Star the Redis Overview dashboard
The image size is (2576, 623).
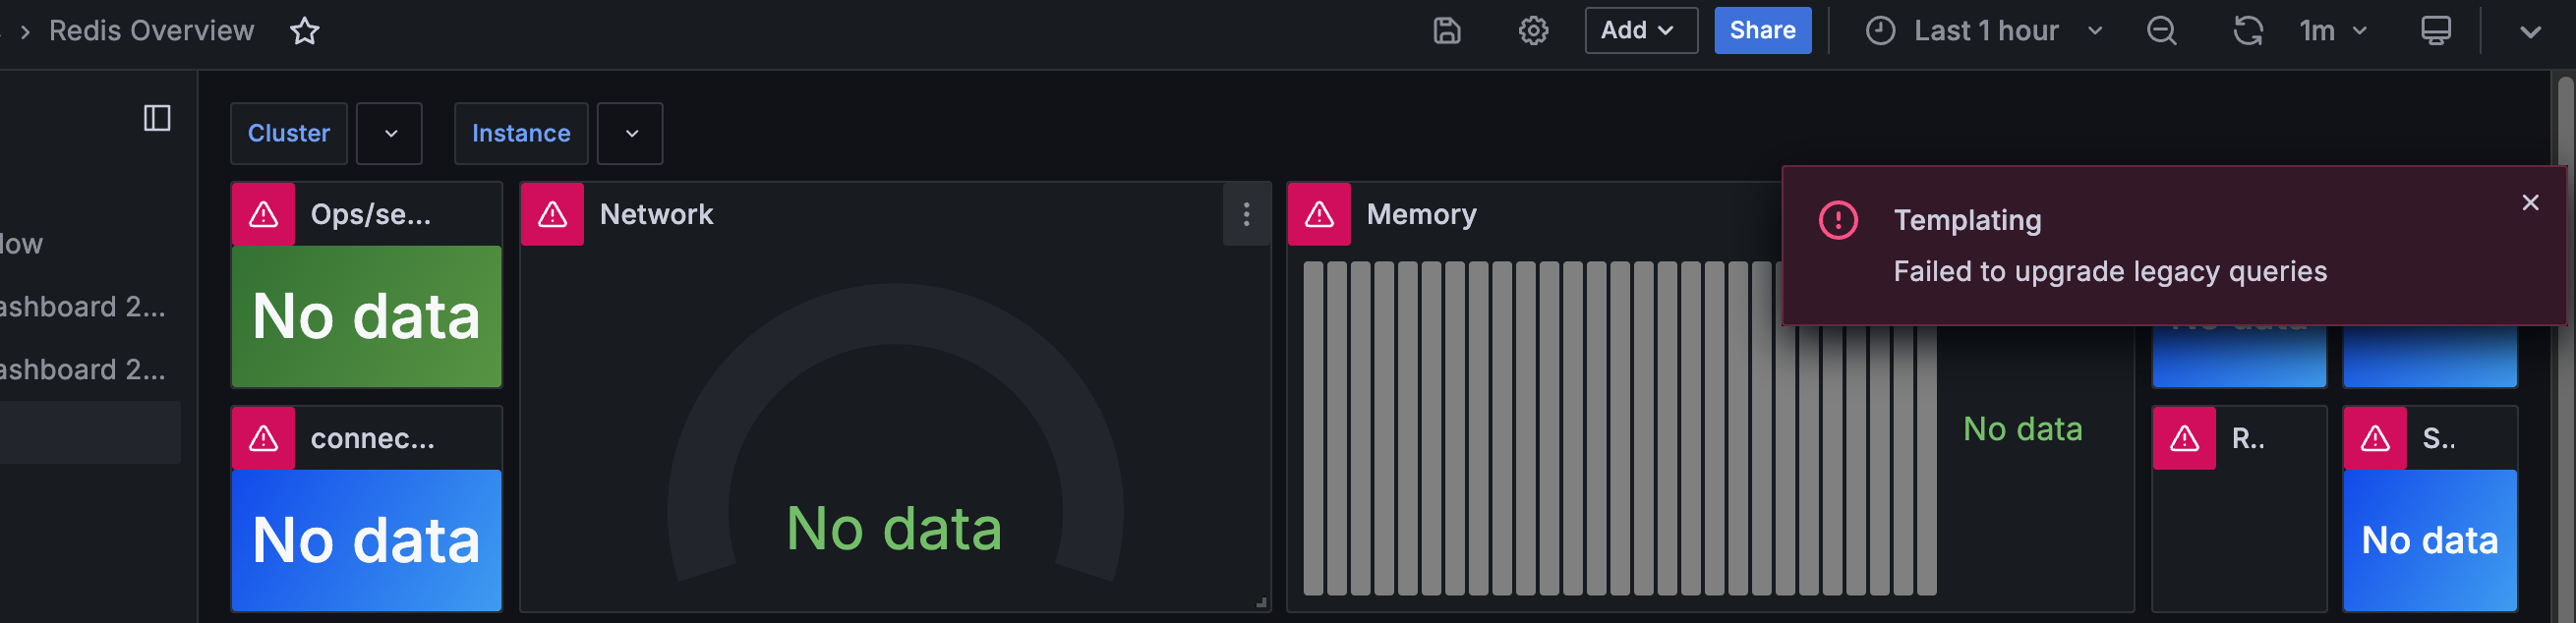304,31
